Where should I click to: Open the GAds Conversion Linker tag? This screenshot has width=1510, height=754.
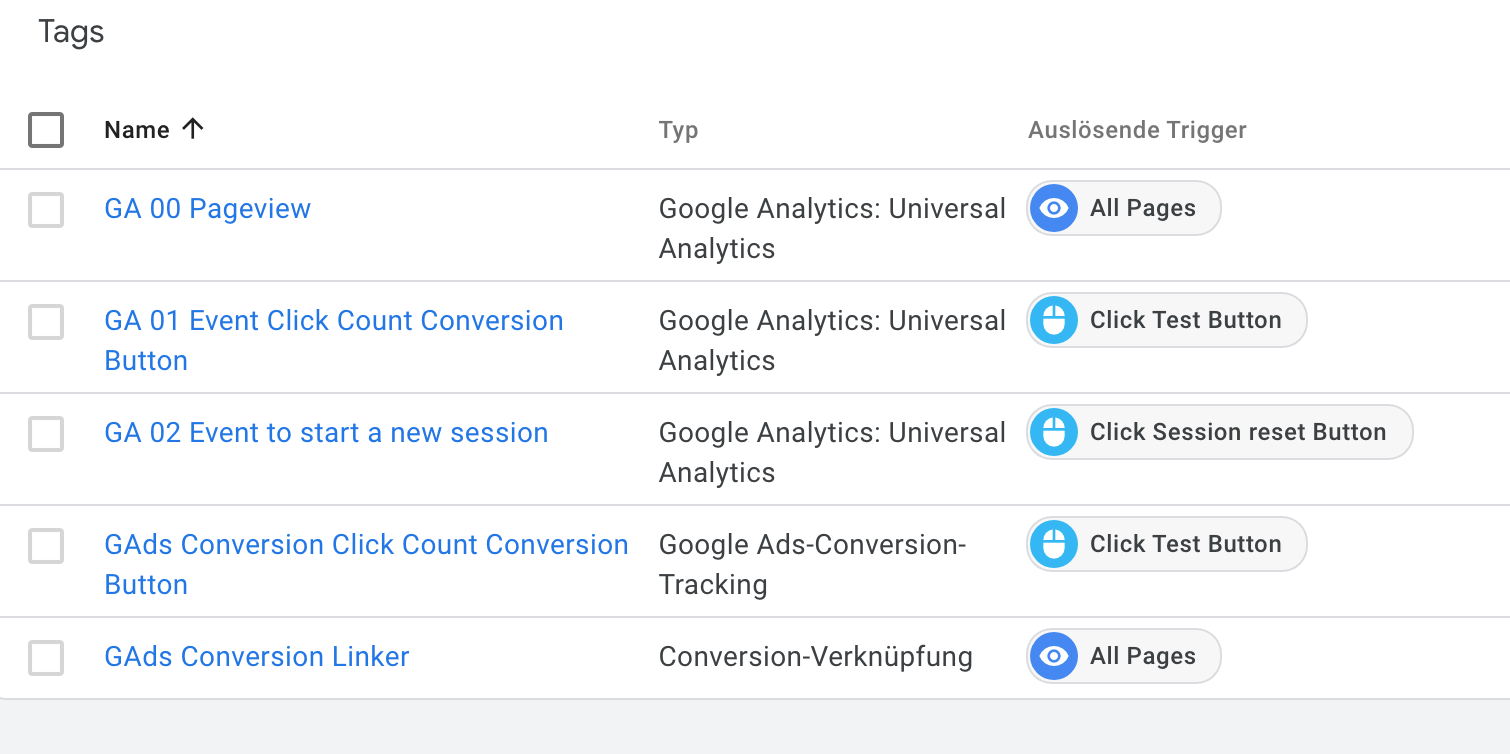(x=257, y=657)
